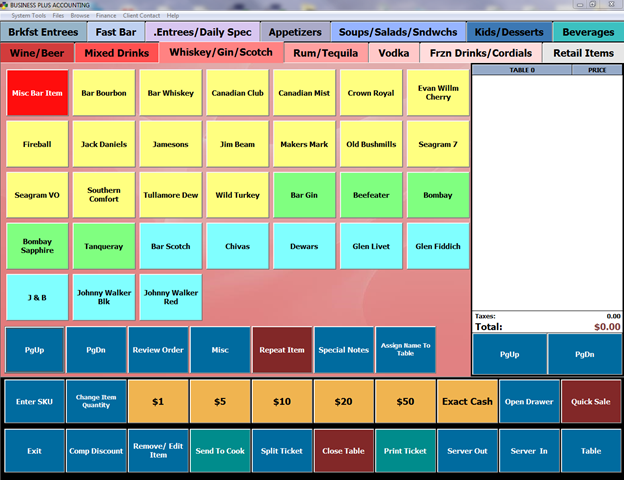The height and width of the screenshot is (480, 624).
Task: Click the Split Ticket button
Action: [x=282, y=451]
